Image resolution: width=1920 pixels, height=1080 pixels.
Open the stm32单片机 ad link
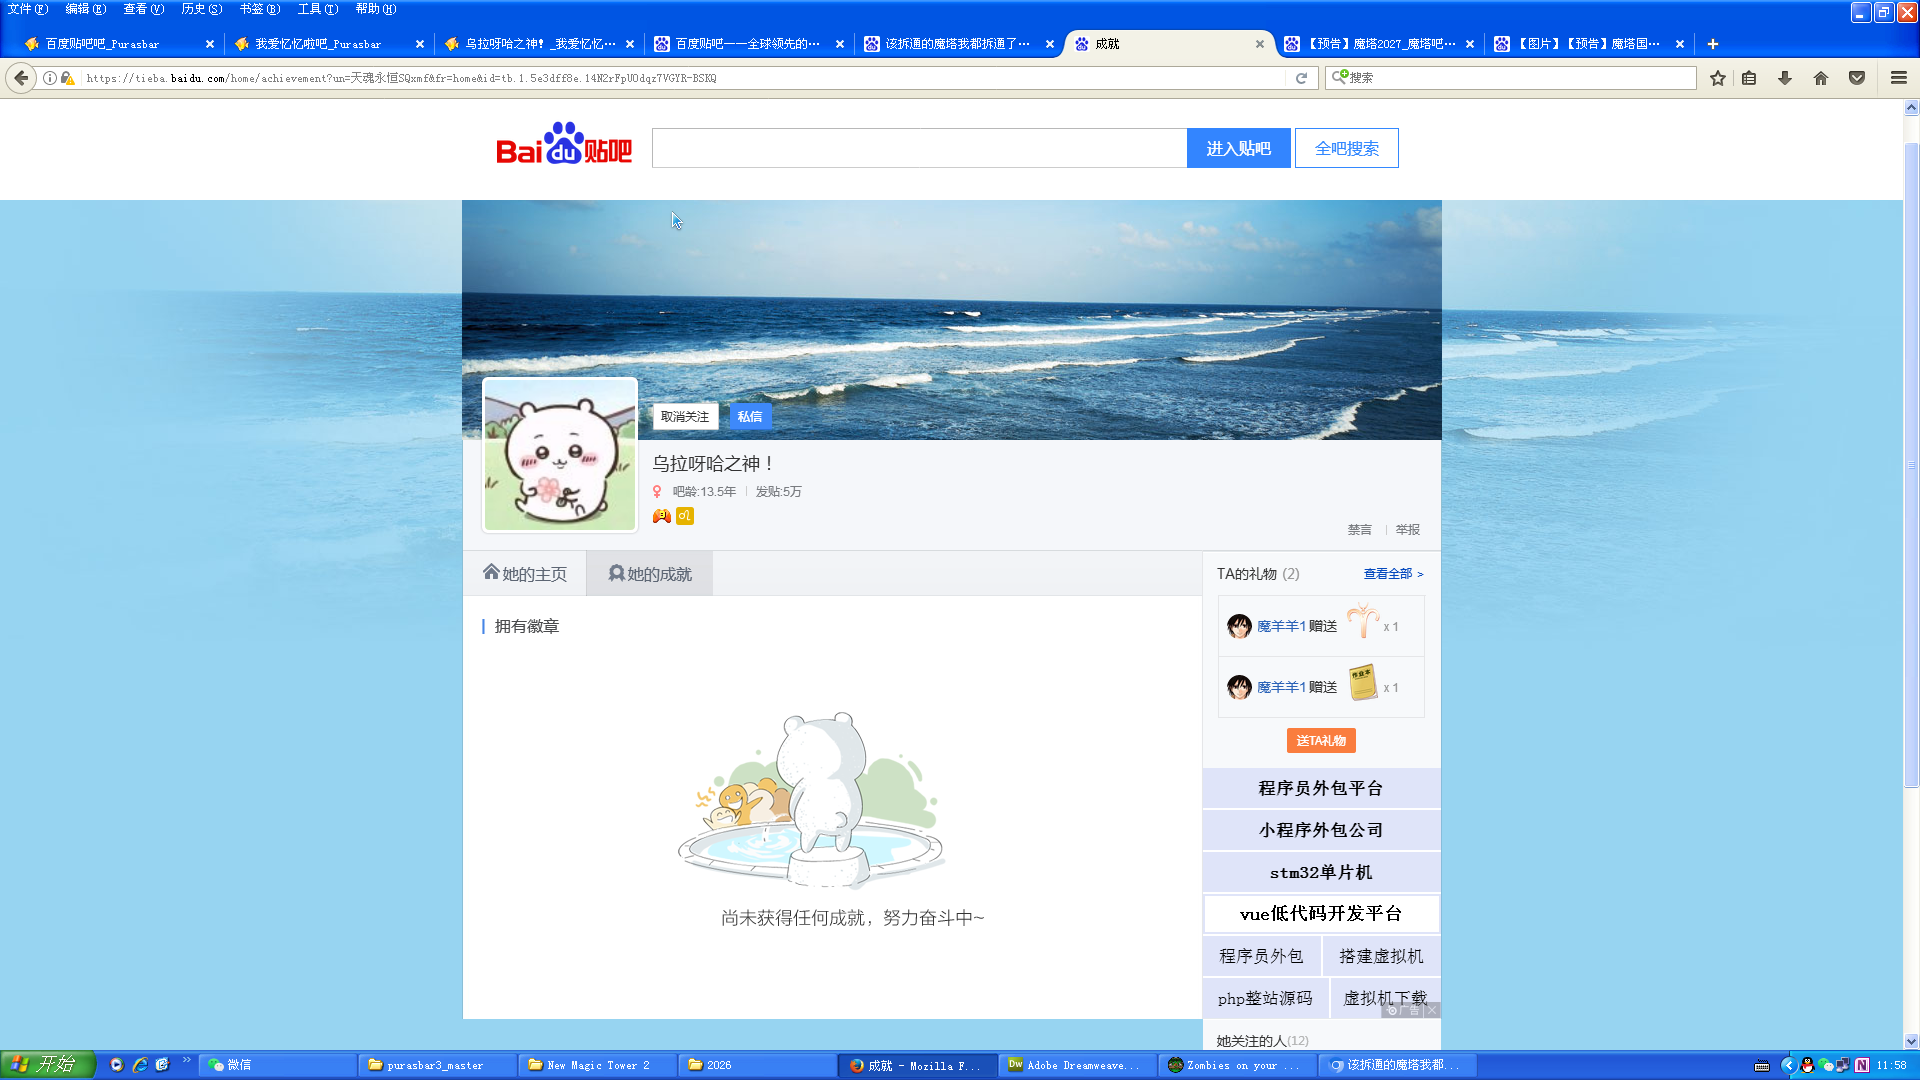(x=1321, y=872)
